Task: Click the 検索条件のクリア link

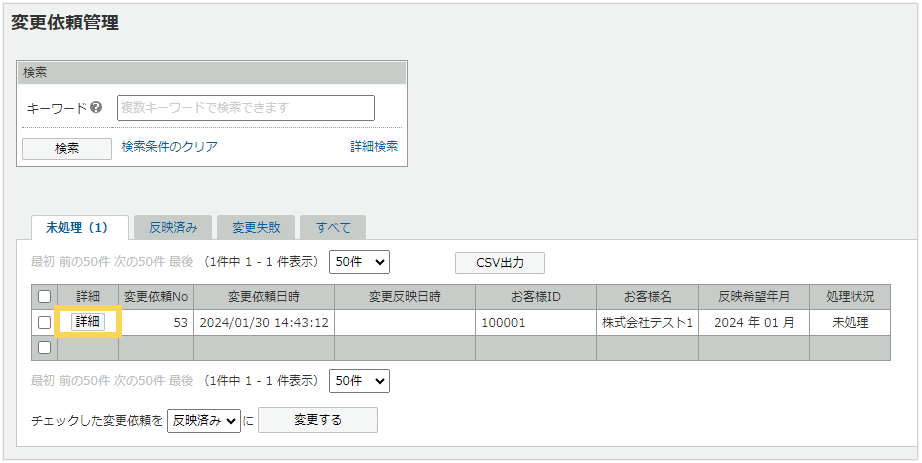Action: [169, 147]
